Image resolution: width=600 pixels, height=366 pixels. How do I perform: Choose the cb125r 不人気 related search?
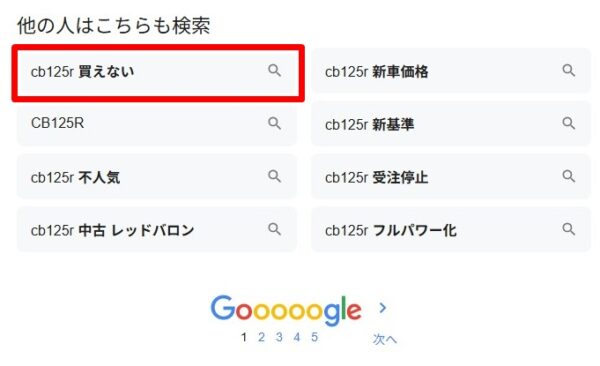pos(75,177)
